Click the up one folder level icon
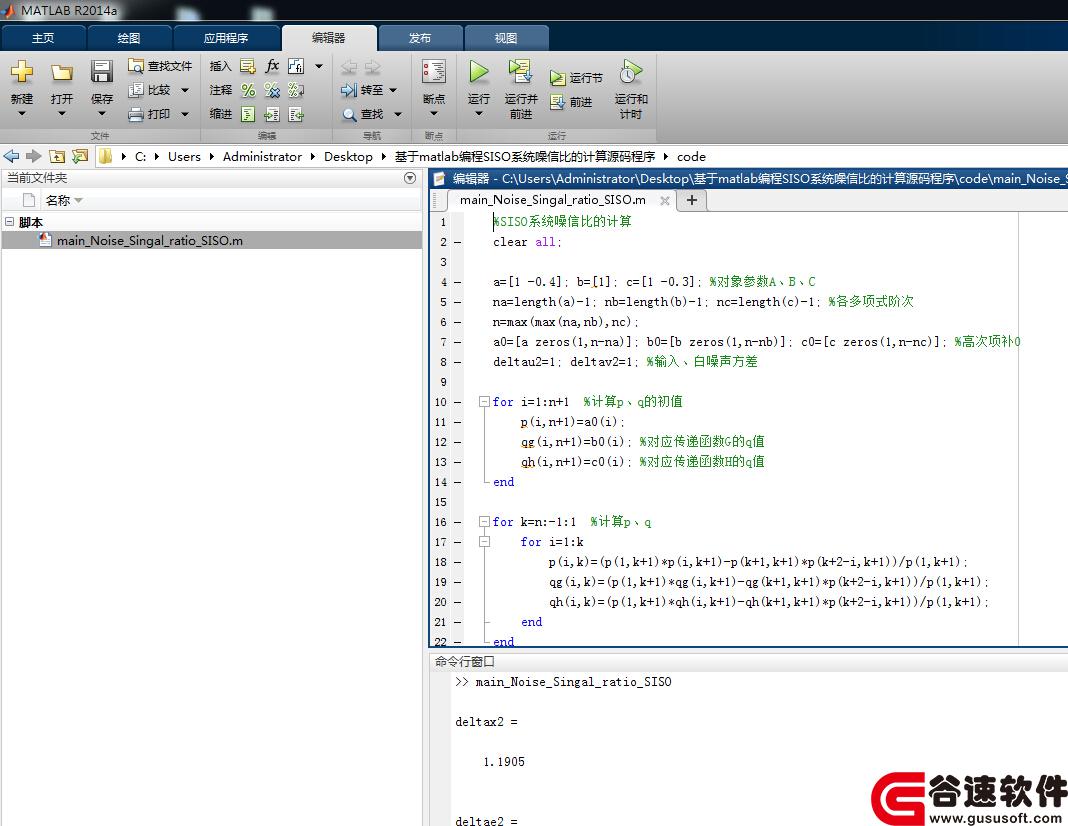The height and width of the screenshot is (826, 1068). (57, 157)
